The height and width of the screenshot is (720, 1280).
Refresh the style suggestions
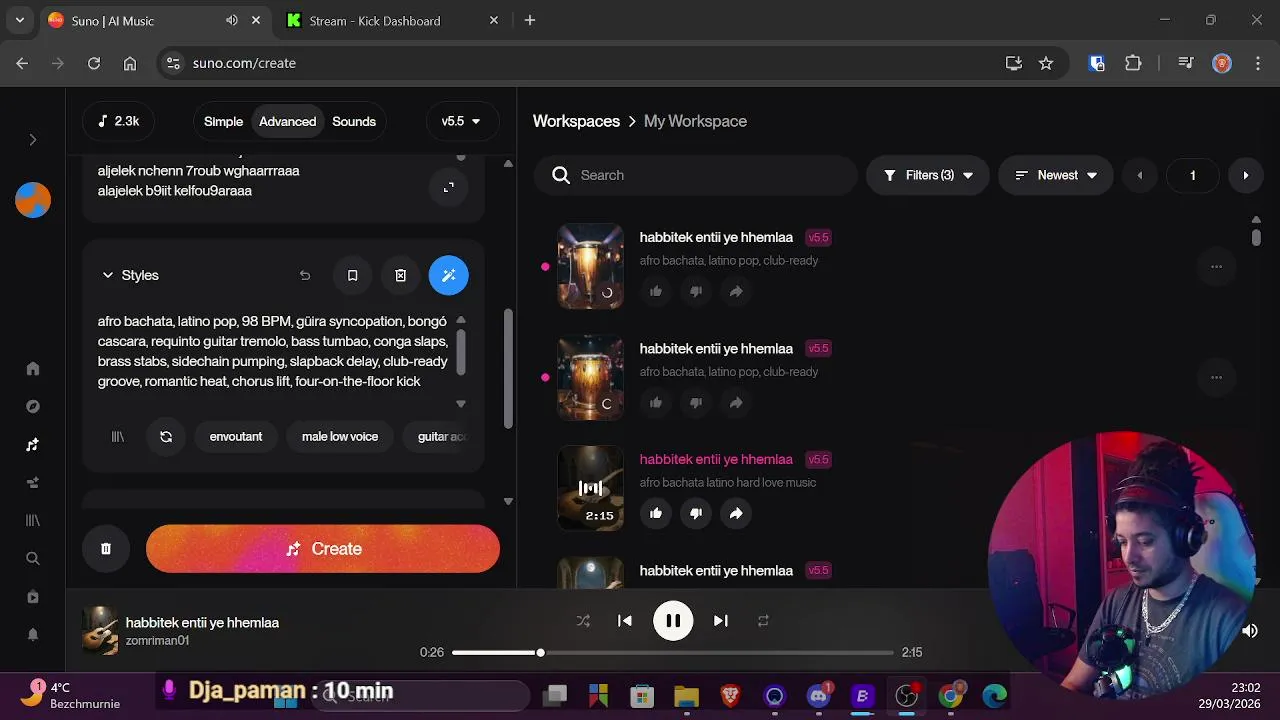click(x=166, y=437)
